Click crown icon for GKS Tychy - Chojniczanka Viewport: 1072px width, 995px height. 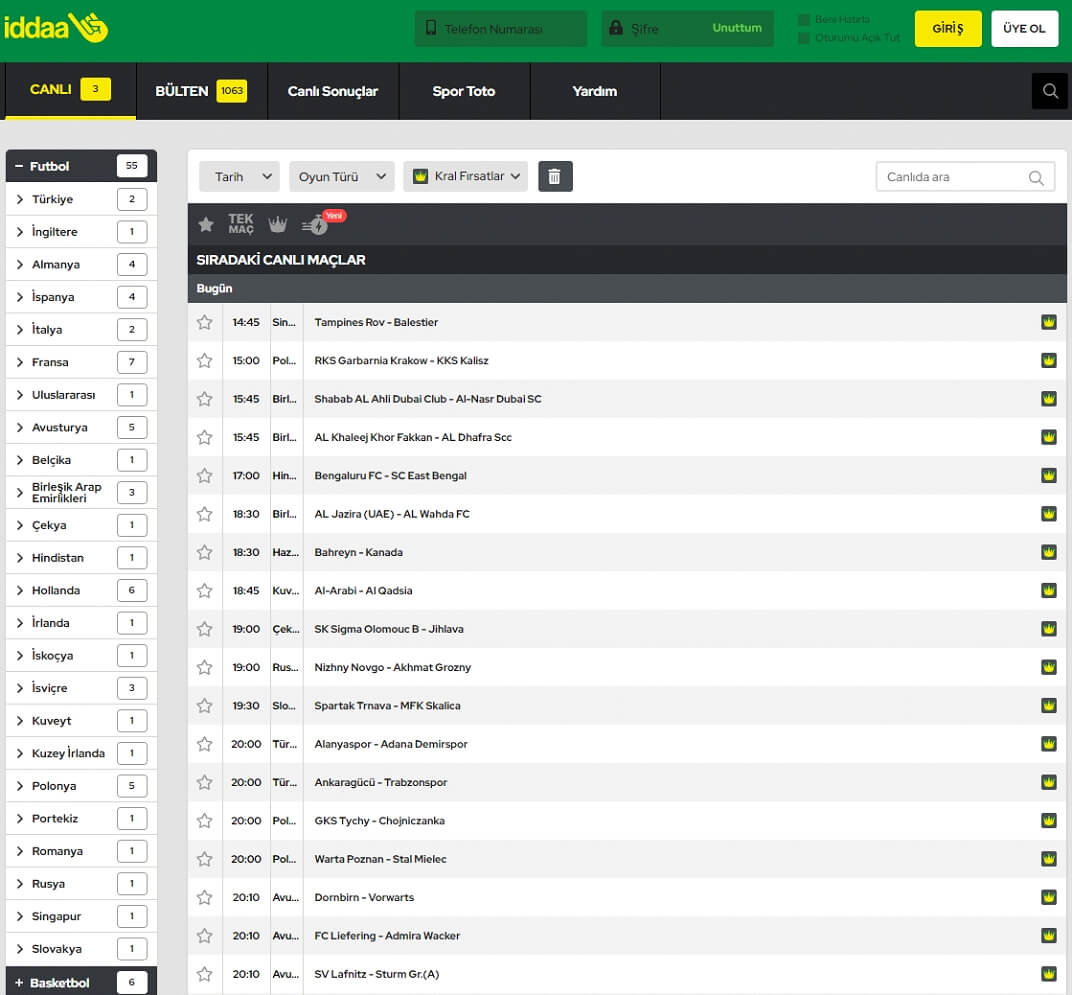[x=1049, y=820]
